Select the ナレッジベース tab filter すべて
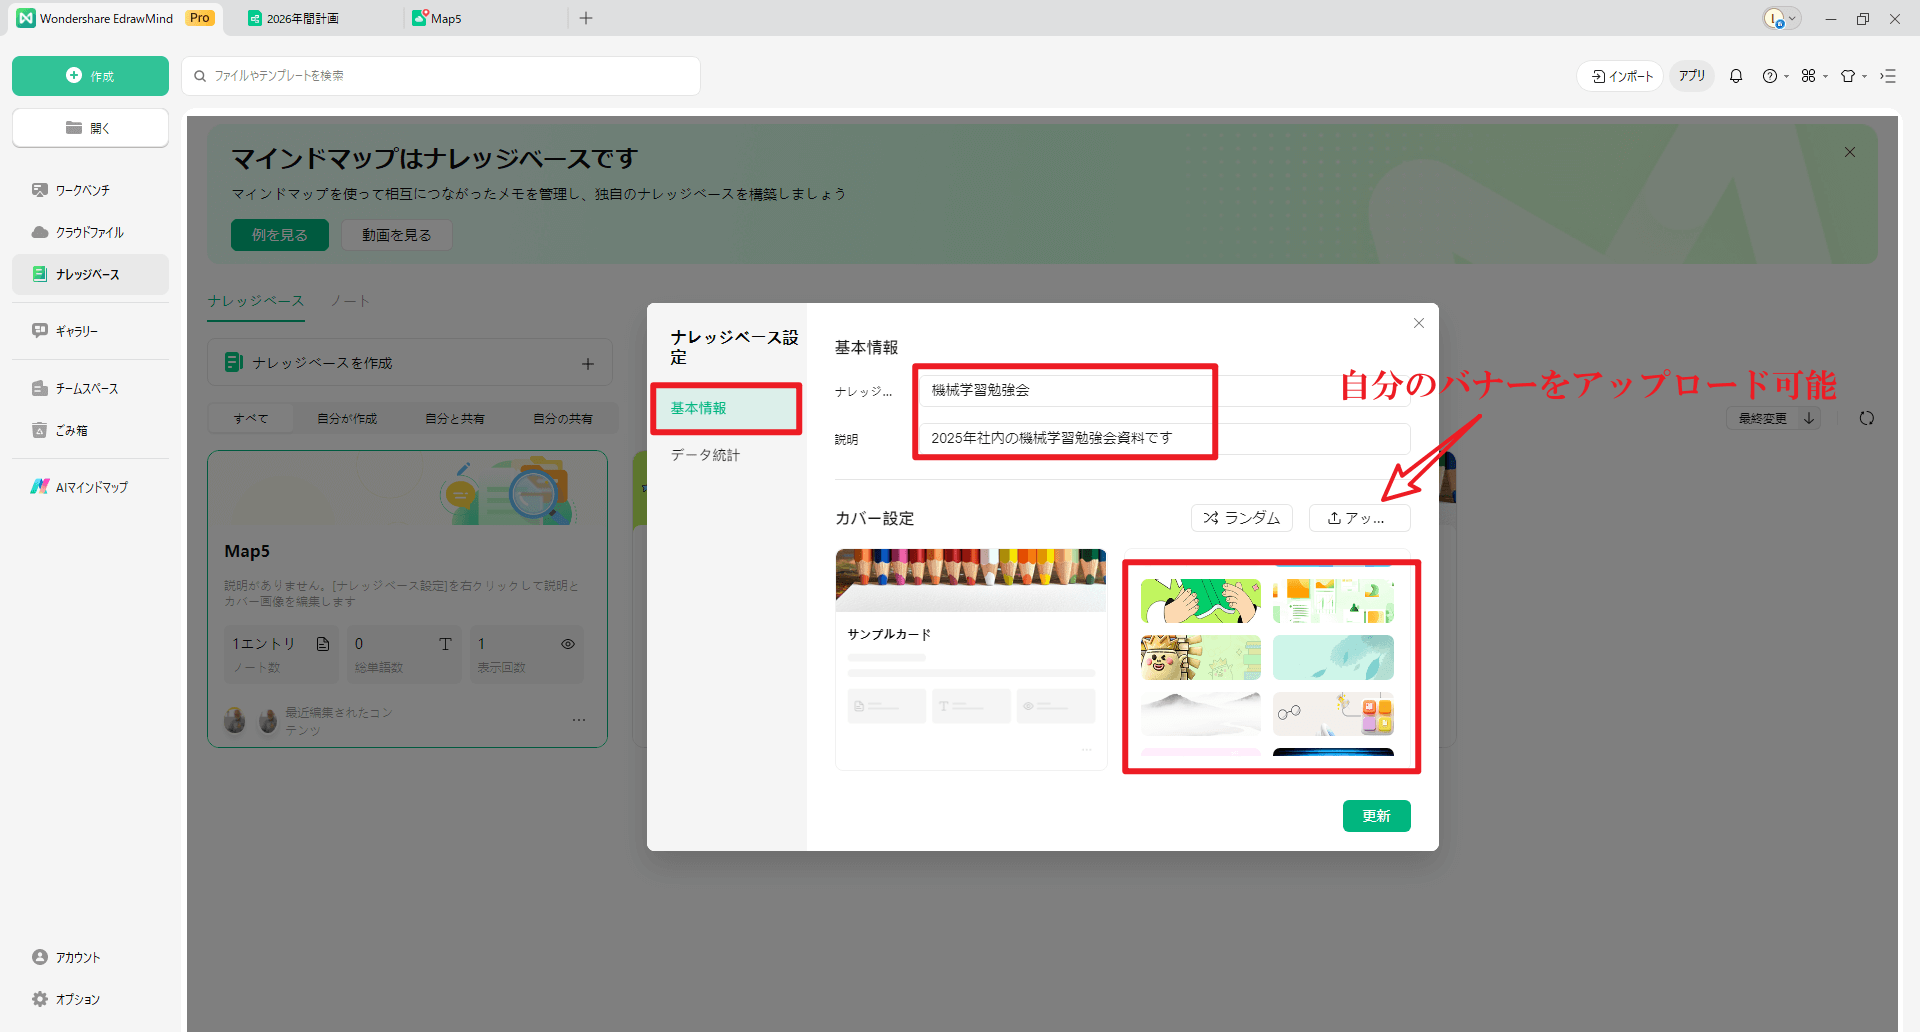Image resolution: width=1920 pixels, height=1032 pixels. pos(250,418)
